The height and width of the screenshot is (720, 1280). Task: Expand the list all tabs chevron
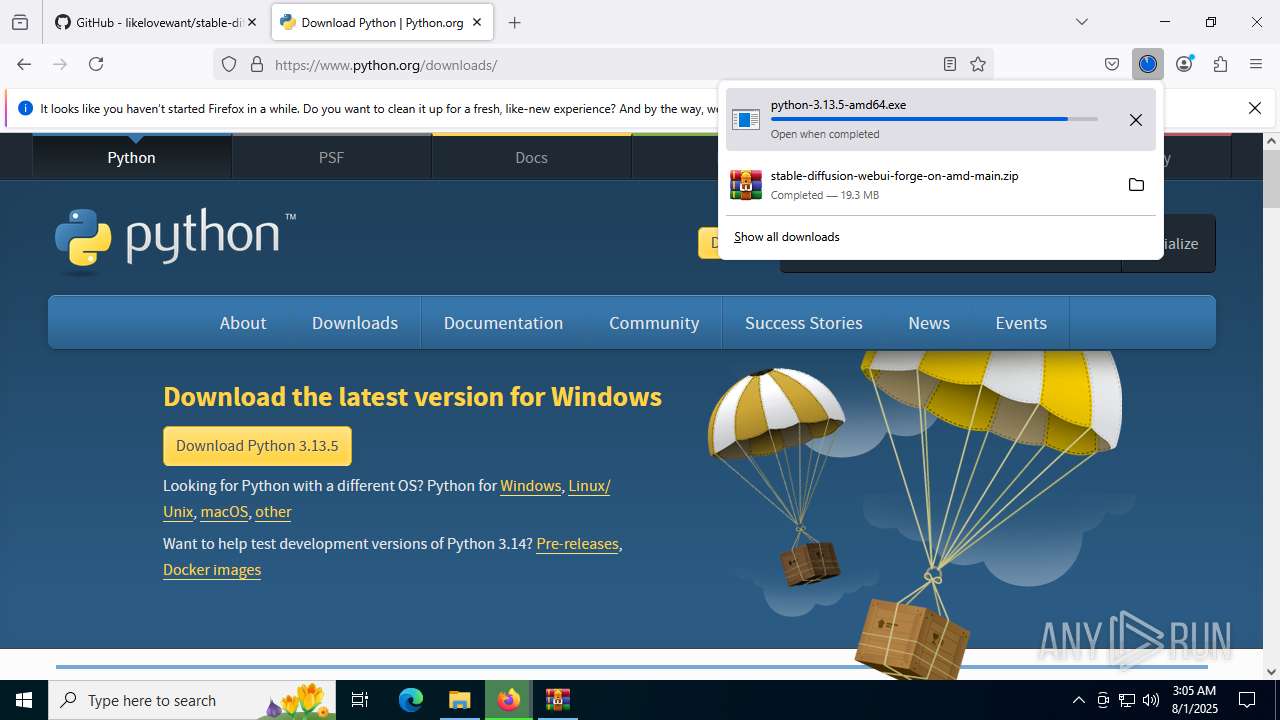tap(1081, 22)
